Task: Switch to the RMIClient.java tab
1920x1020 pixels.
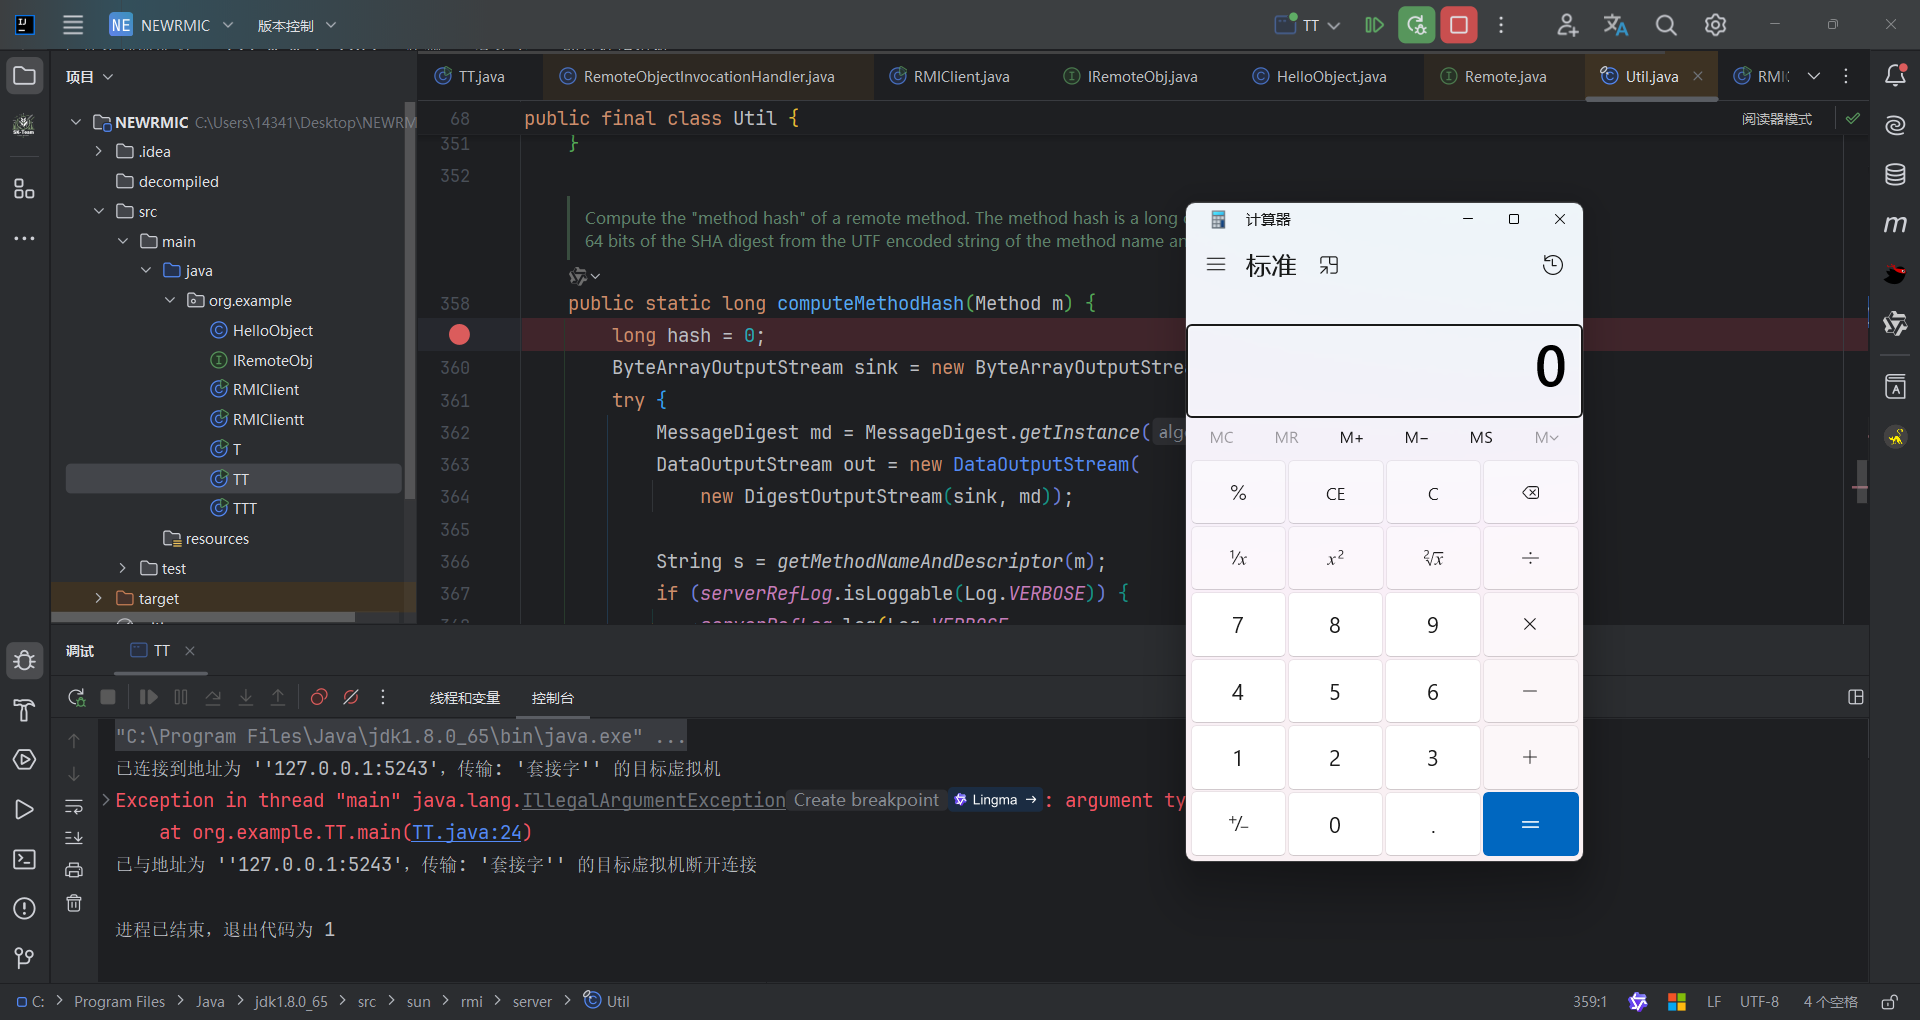Action: tap(950, 76)
